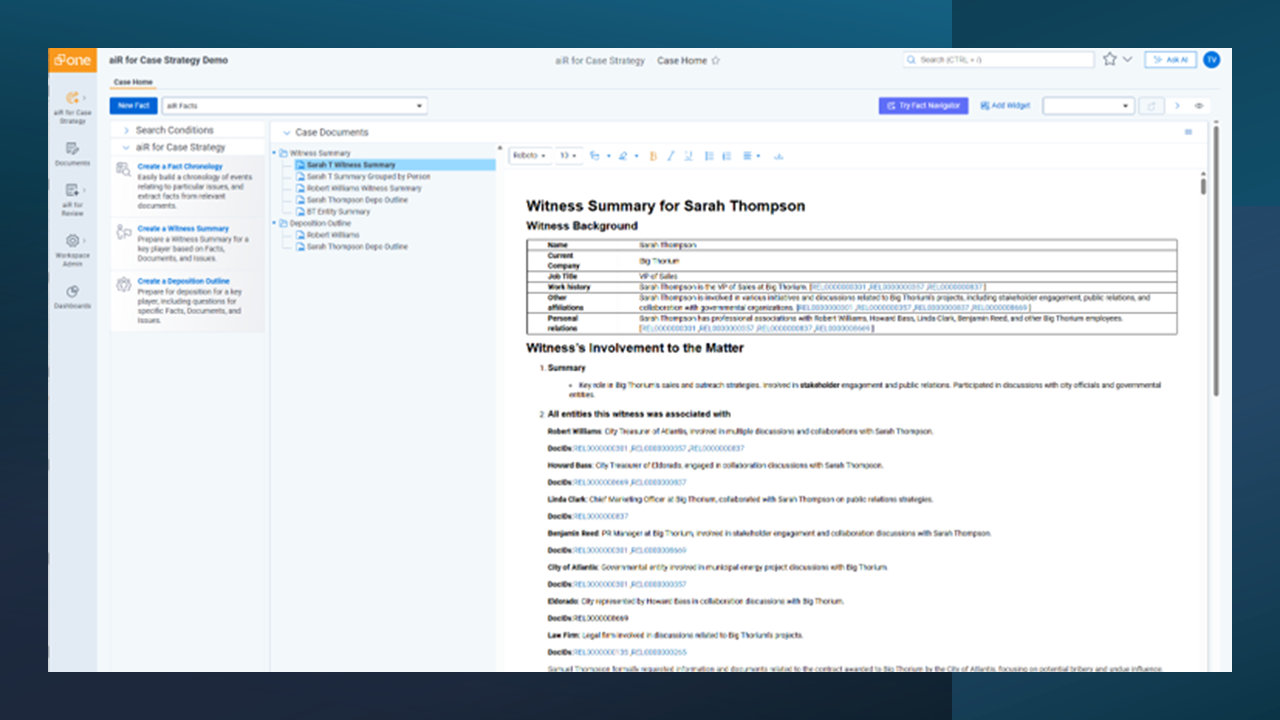Click the TV user avatar
Viewport: 1280px width, 720px height.
(x=1211, y=60)
